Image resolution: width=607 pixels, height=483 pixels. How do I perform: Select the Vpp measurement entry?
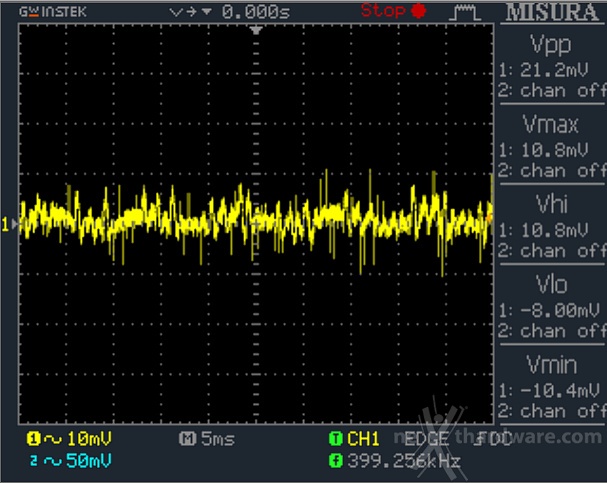click(x=552, y=66)
